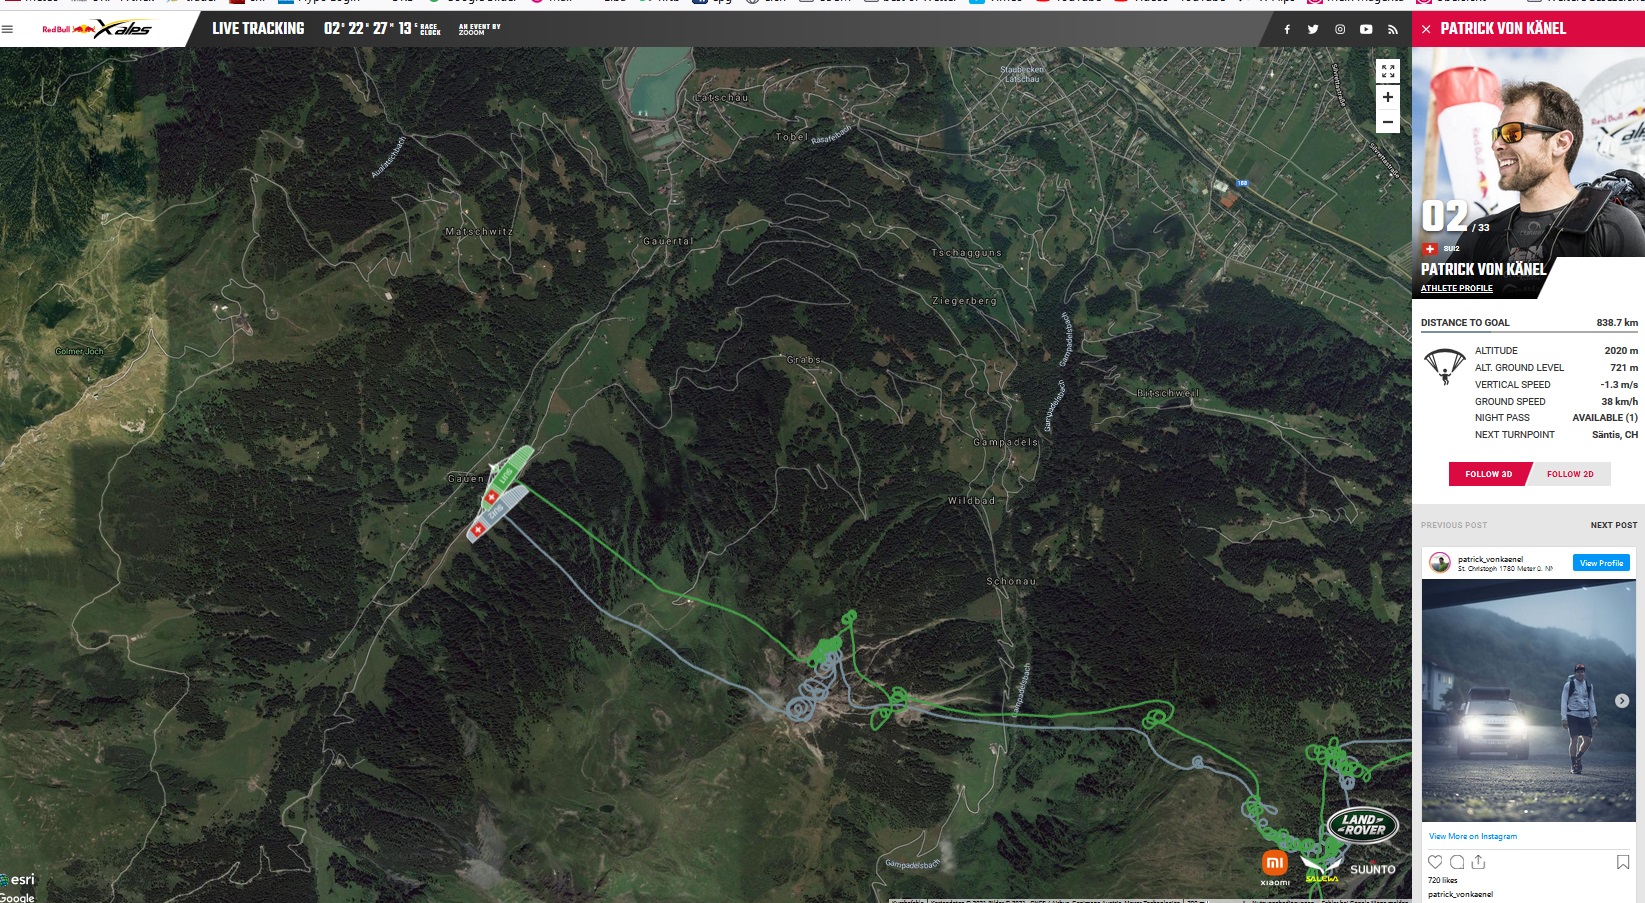Click the Live Tracking title
Screen dimensions: 1645x903
[x=258, y=28]
